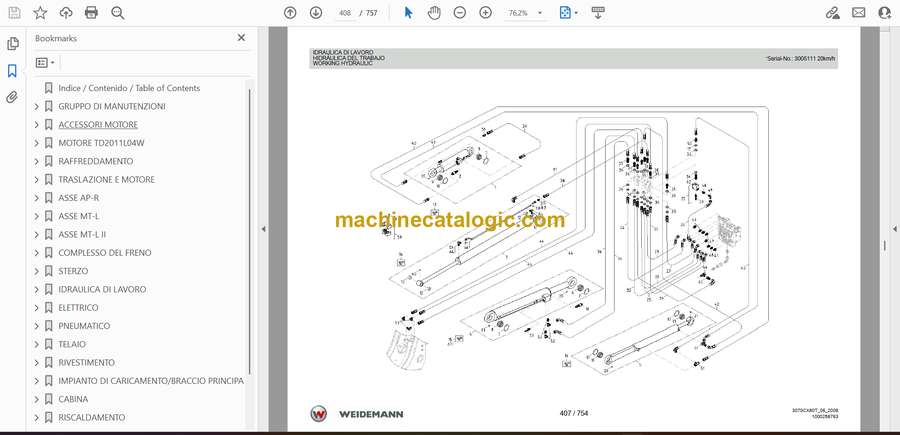Expand GRUPPO DI MANUTENZIONI bookmark
The image size is (900, 435).
tap(37, 106)
